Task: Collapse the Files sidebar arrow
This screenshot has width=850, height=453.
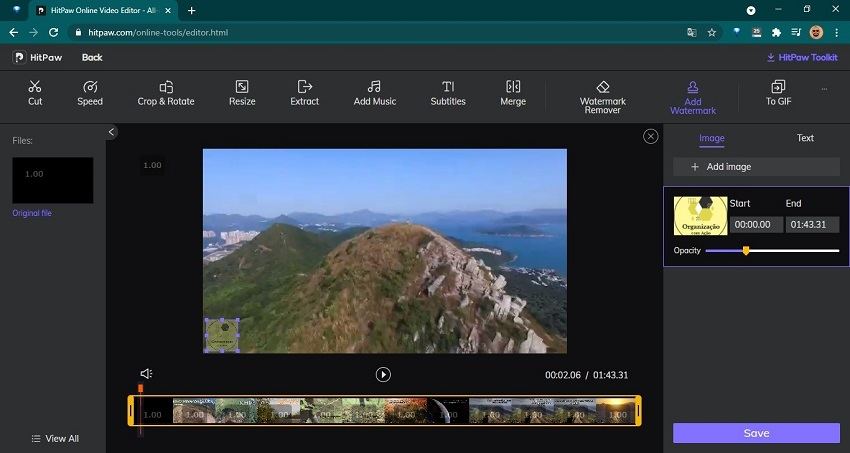Action: pyautogui.click(x=111, y=132)
